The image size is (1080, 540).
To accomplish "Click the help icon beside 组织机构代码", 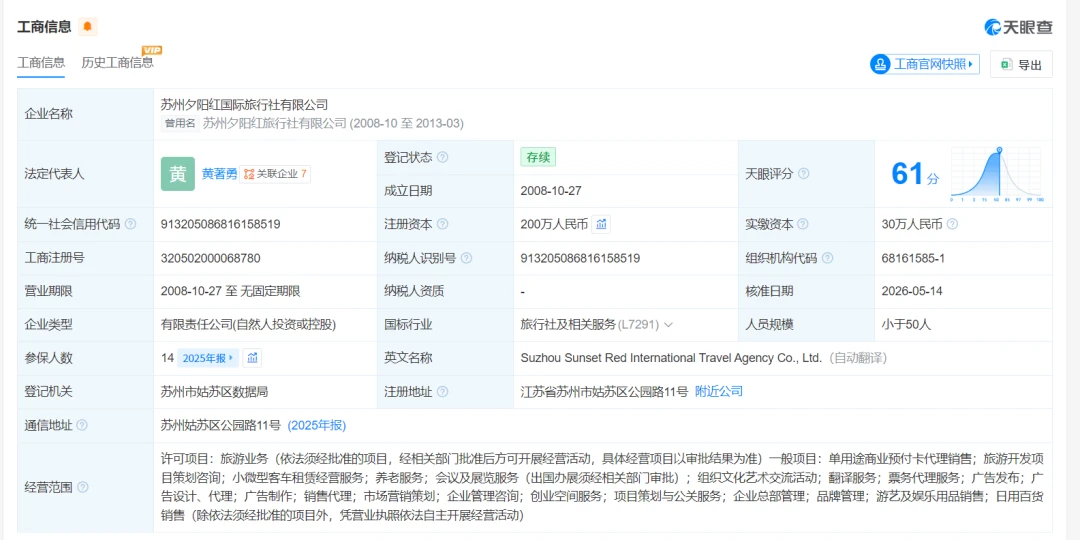I will 827,258.
